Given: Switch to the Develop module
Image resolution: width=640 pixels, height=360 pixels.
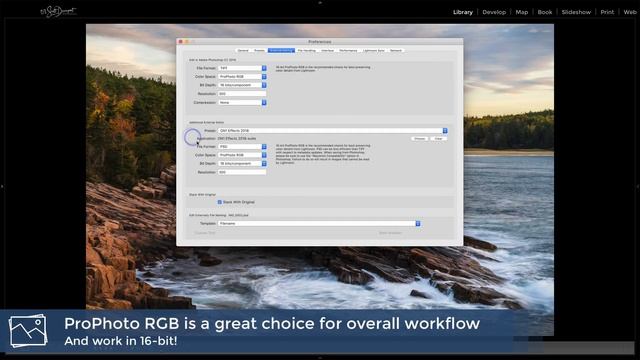Looking at the screenshot, I should pos(494,12).
